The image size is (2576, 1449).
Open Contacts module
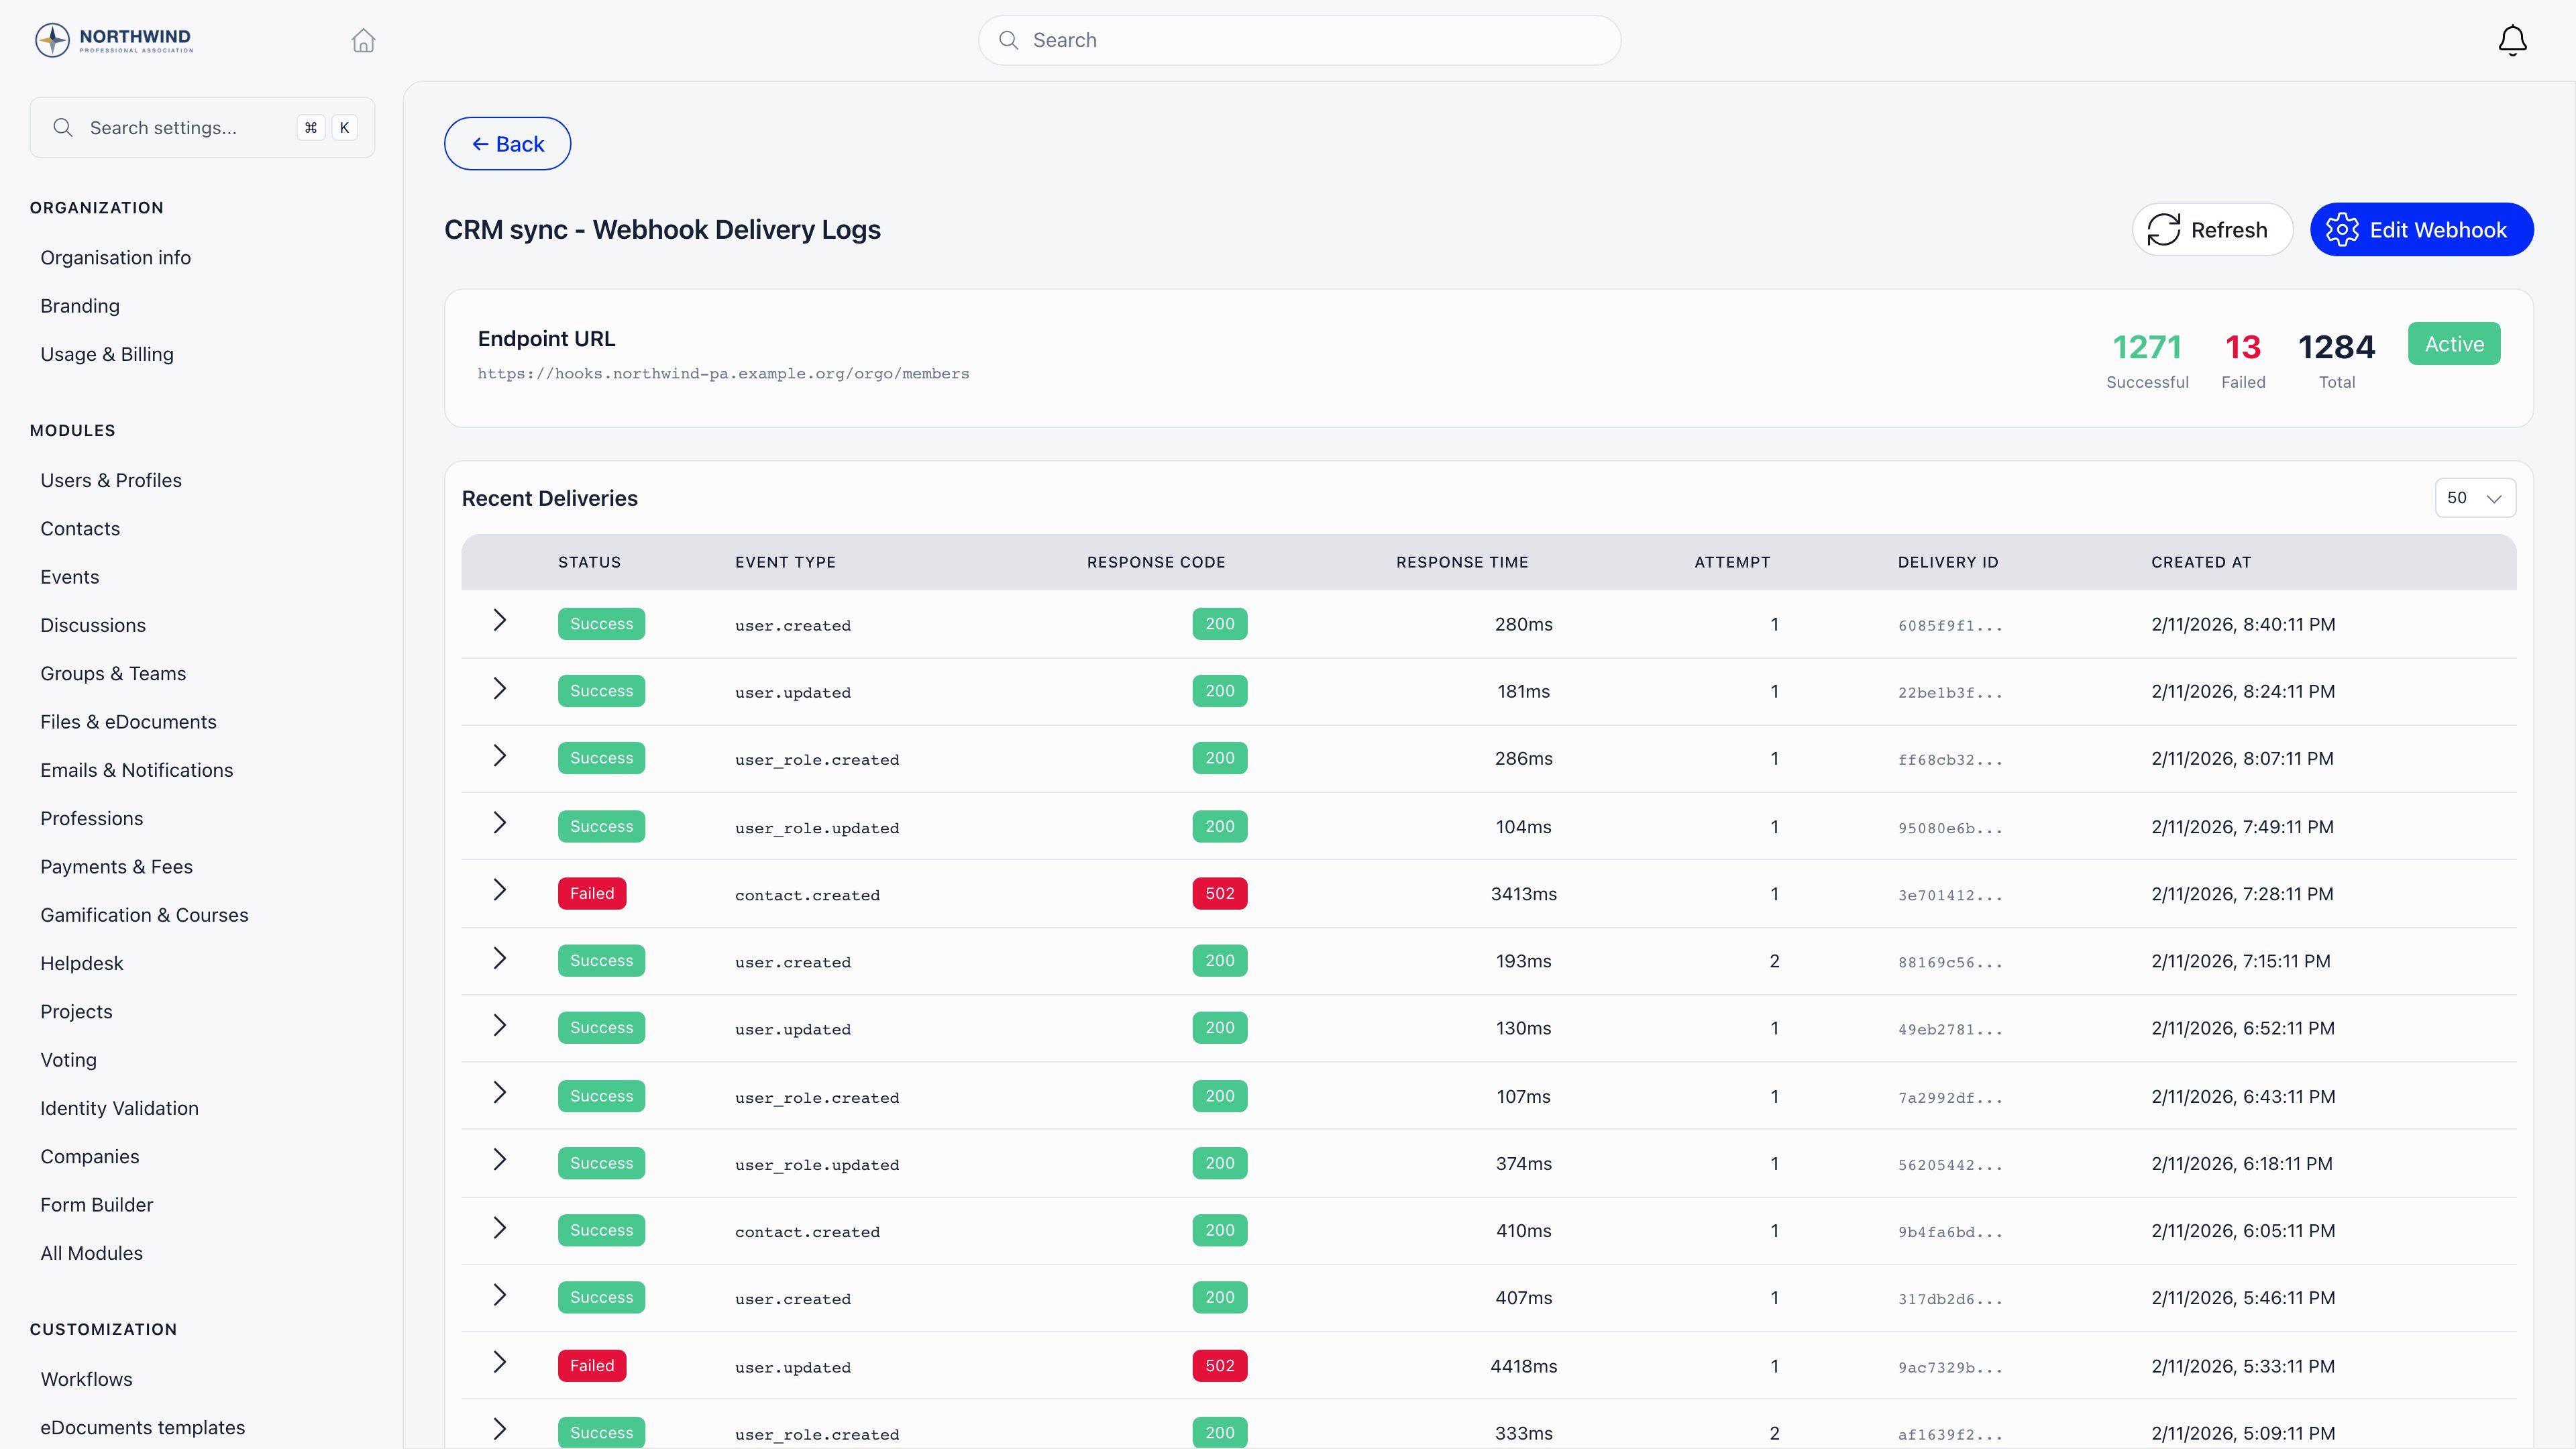(x=80, y=529)
